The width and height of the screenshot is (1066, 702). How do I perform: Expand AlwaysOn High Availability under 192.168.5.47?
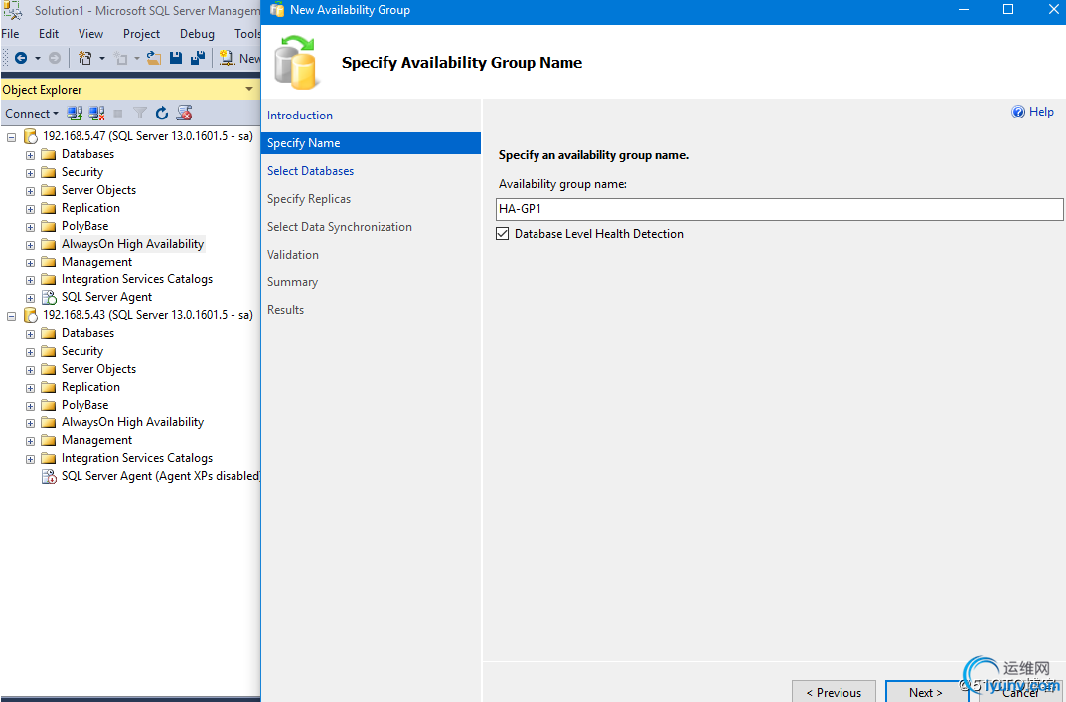tap(30, 244)
